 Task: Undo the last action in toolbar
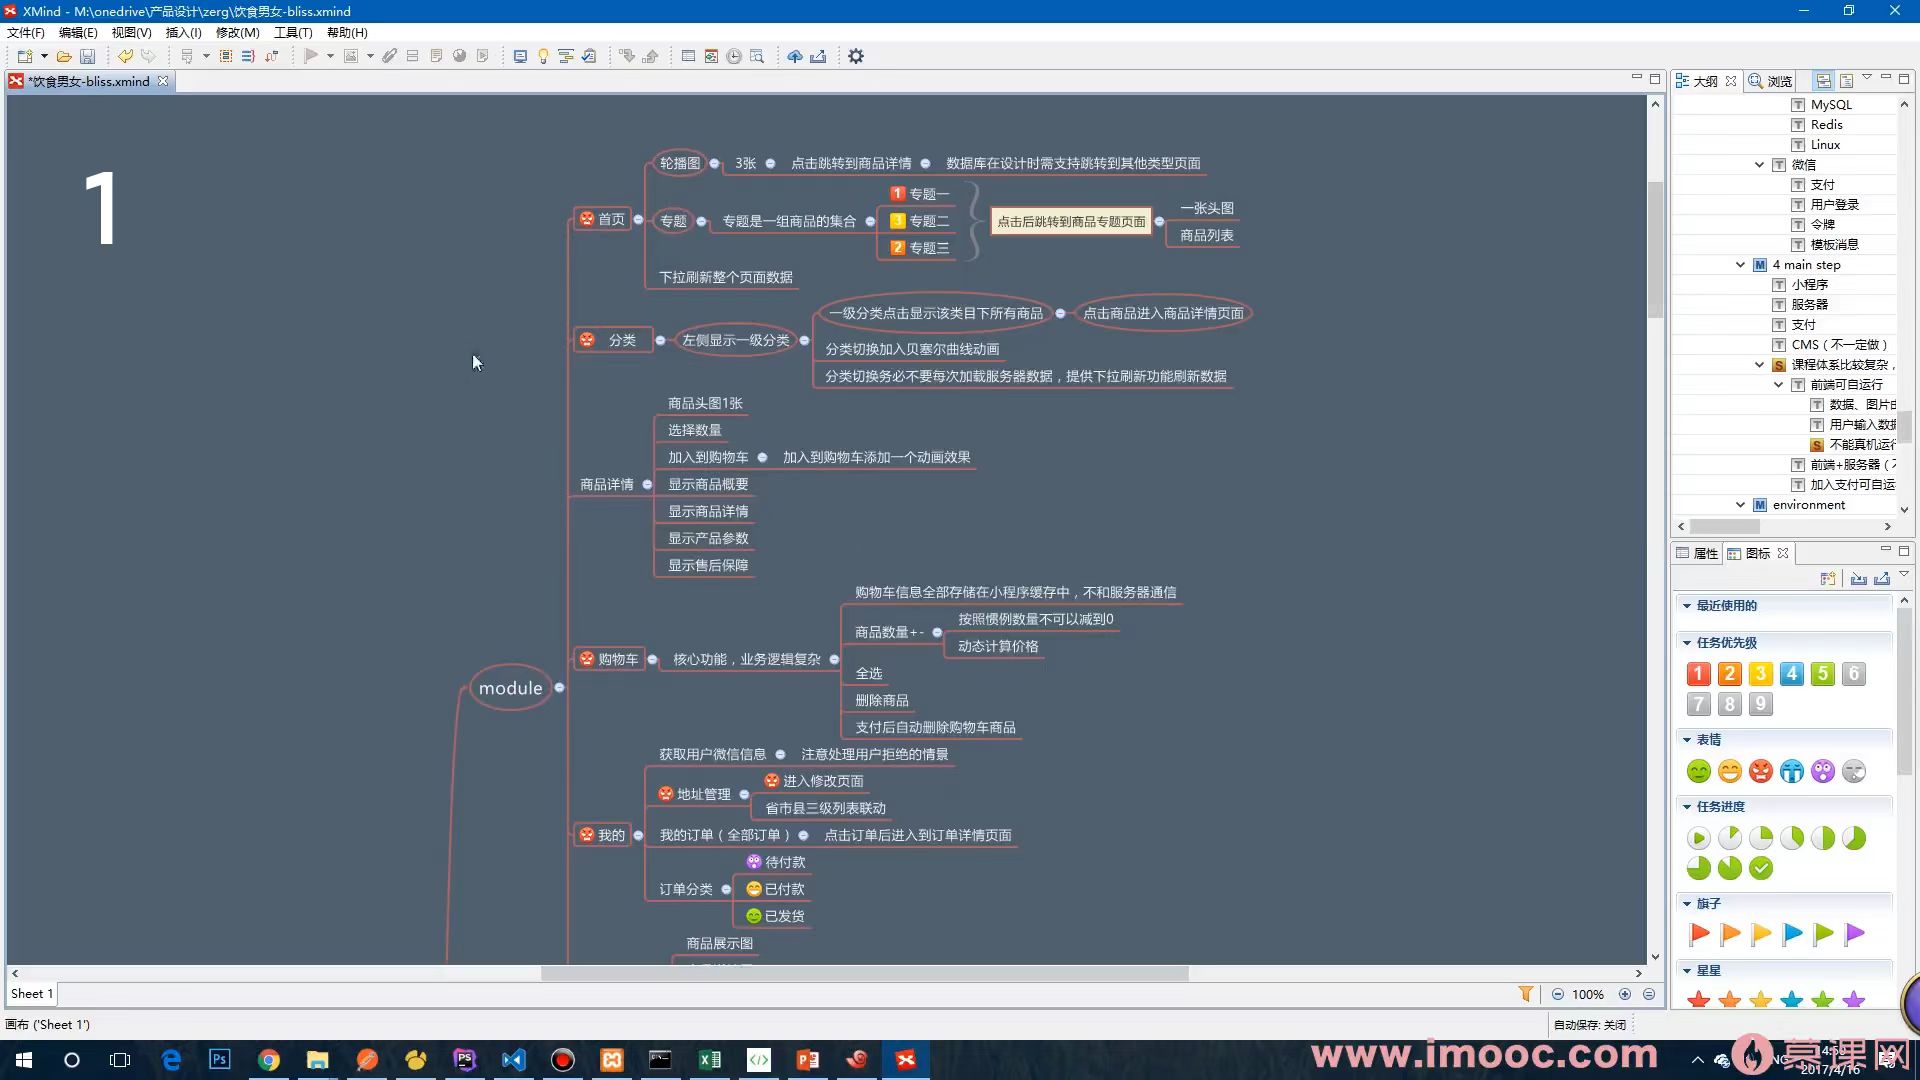click(125, 56)
